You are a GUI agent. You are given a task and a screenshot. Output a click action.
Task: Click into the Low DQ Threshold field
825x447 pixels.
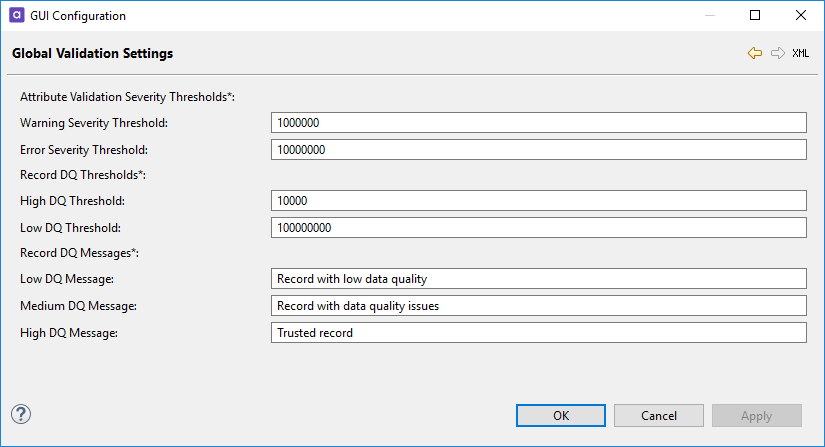pyautogui.click(x=538, y=228)
